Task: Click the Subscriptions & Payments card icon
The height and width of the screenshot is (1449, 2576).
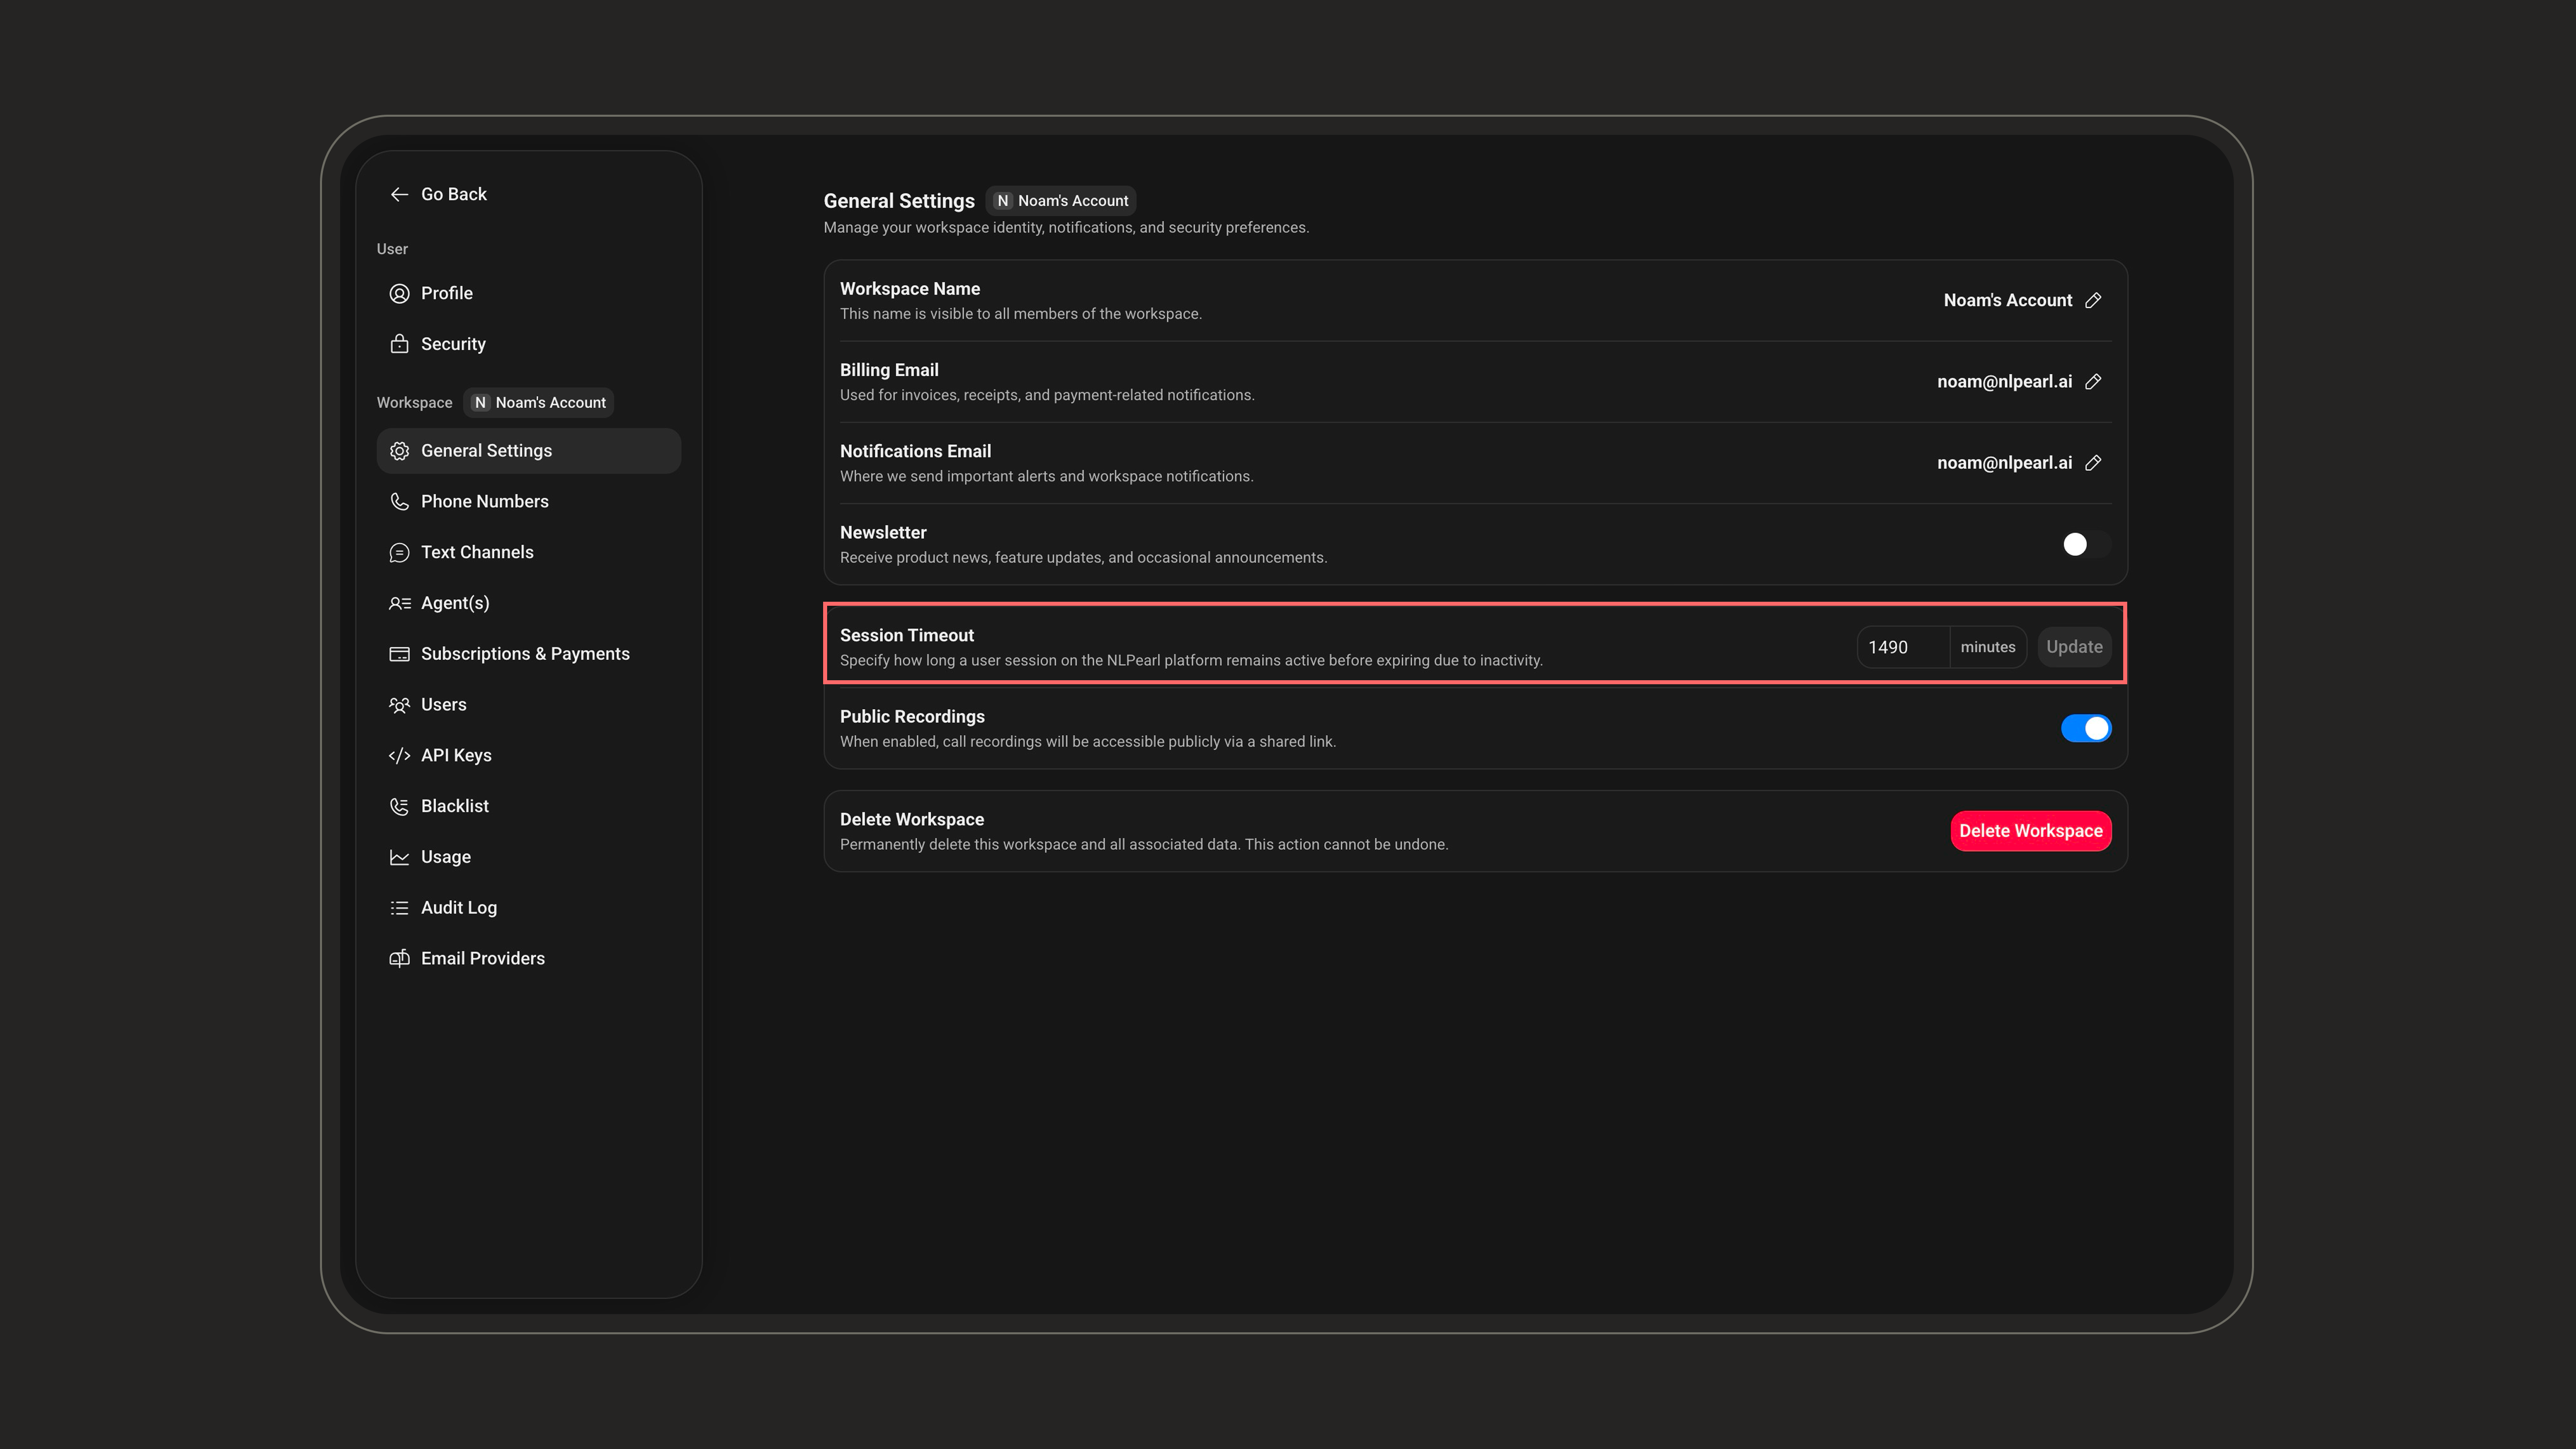Action: coord(399,654)
